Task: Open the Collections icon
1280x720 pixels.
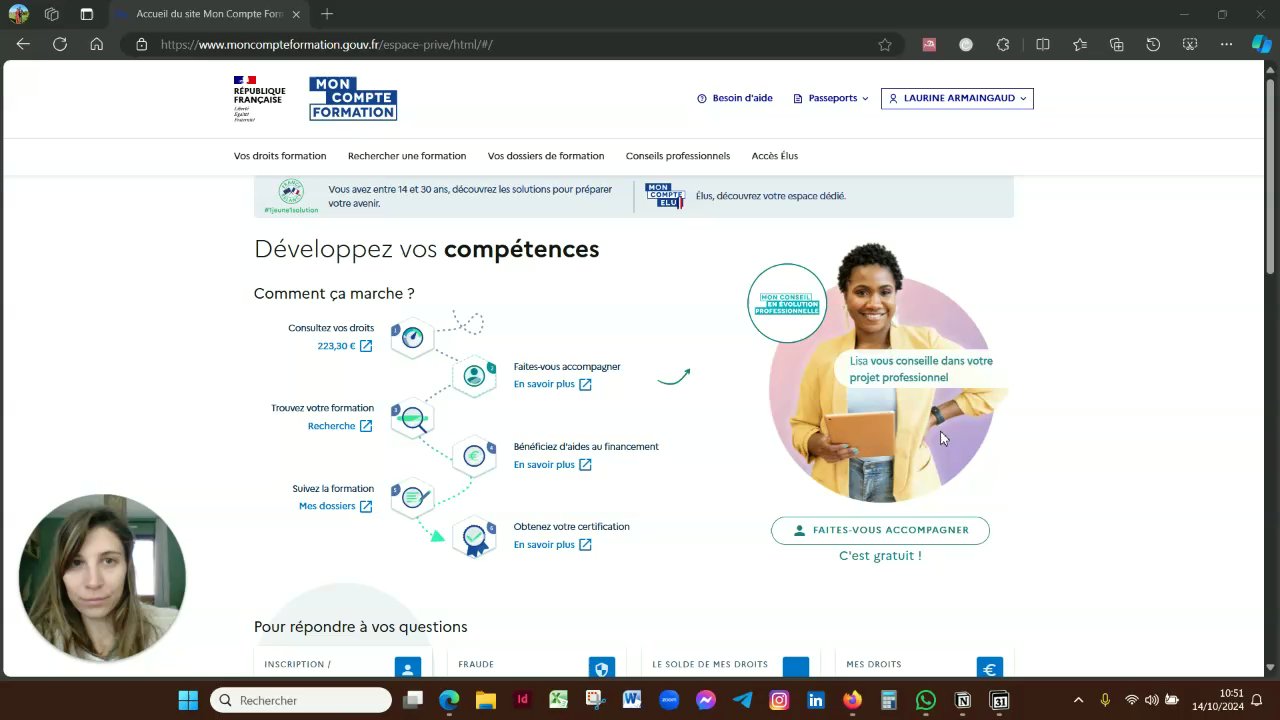Action: (x=1117, y=44)
